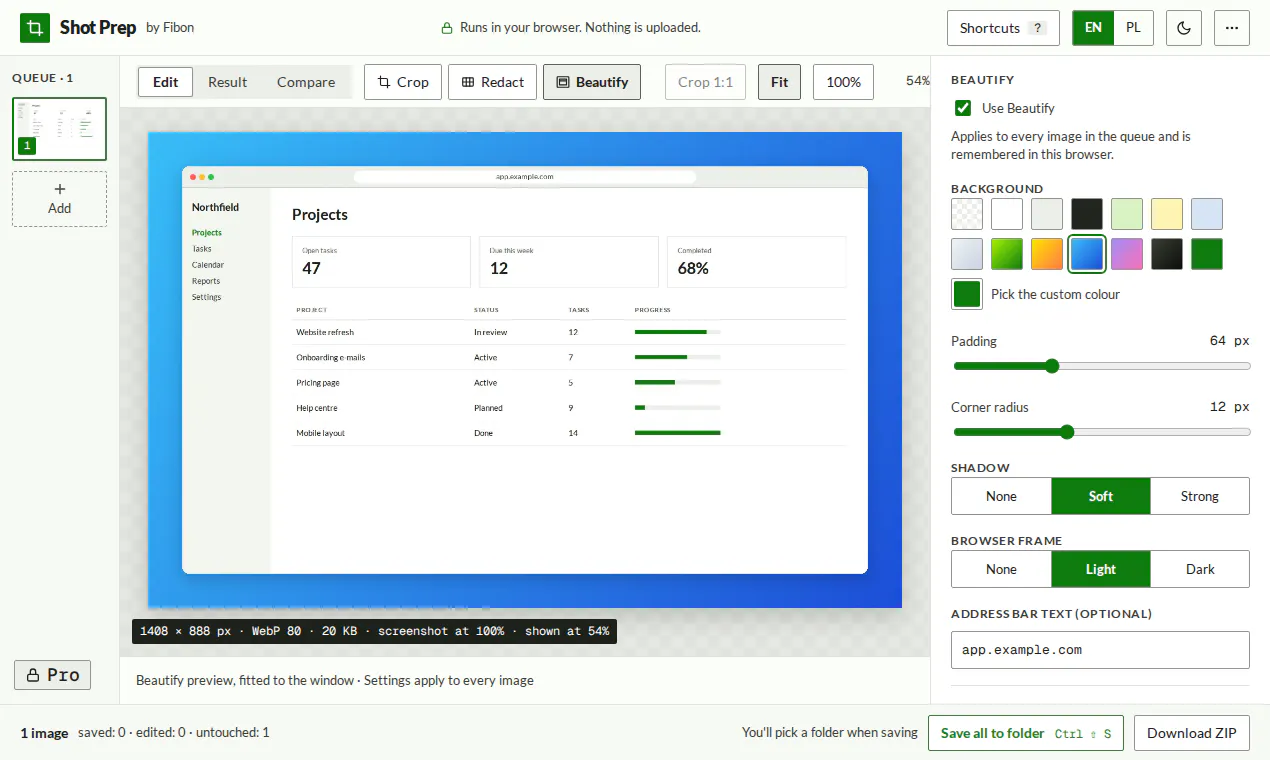
Task: Open the three-dot more options menu
Action: tap(1232, 28)
